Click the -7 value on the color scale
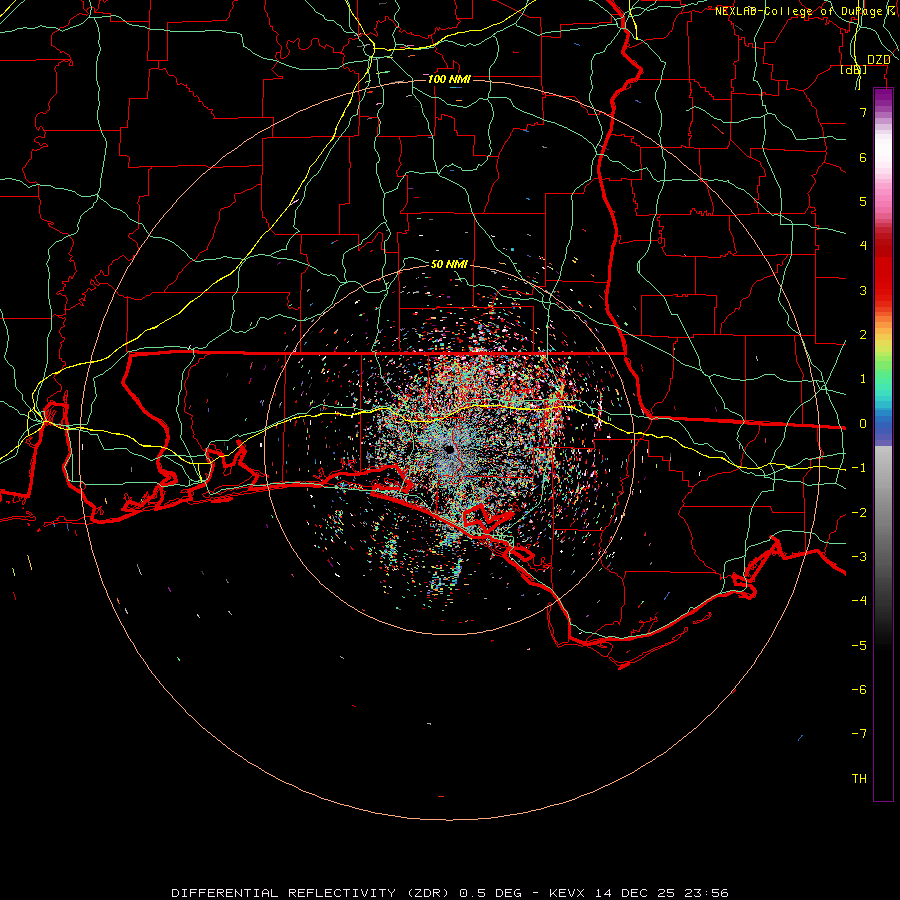This screenshot has width=900, height=900. click(859, 734)
